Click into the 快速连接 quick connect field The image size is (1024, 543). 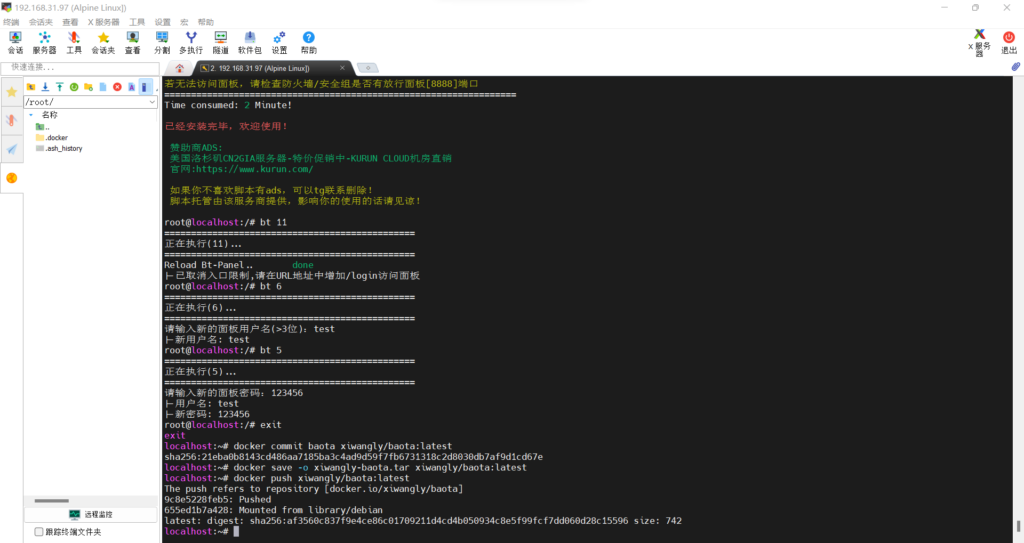tap(80, 67)
